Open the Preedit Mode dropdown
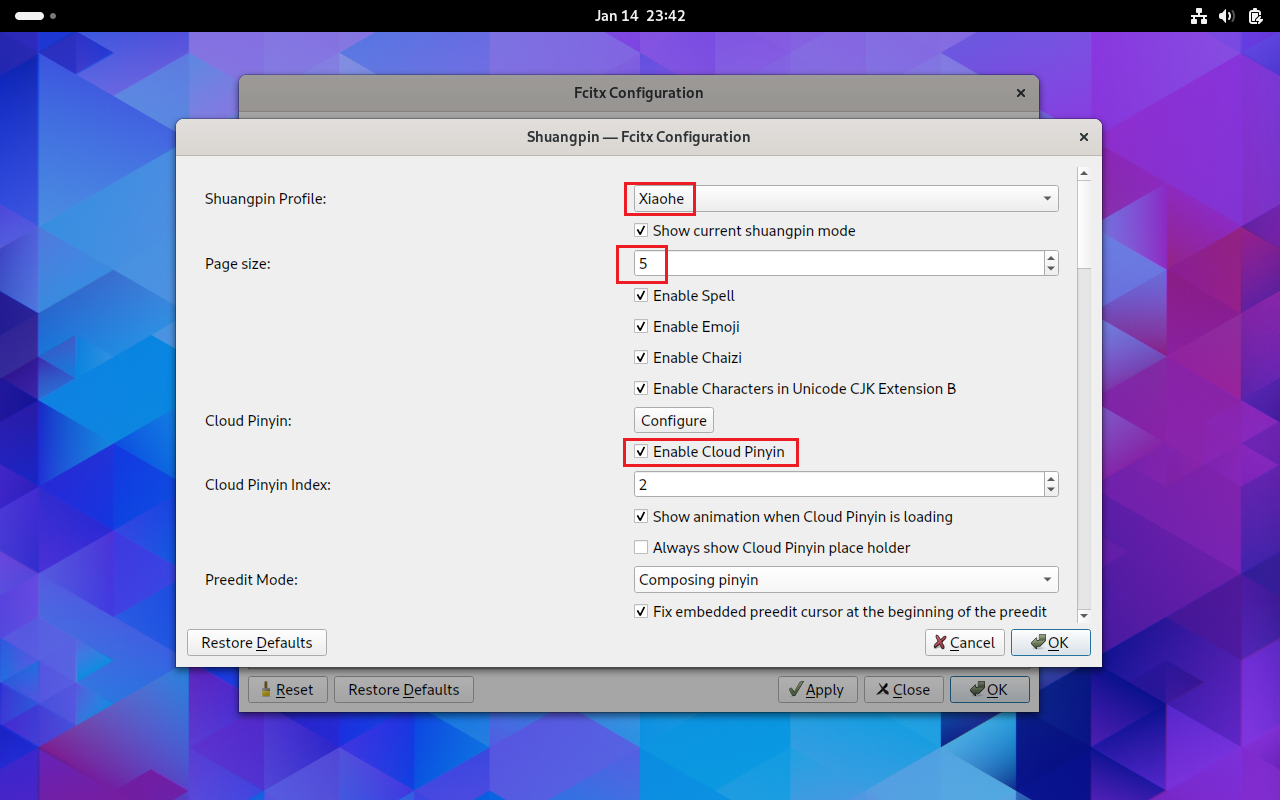Image resolution: width=1280 pixels, height=800 pixels. (x=846, y=580)
